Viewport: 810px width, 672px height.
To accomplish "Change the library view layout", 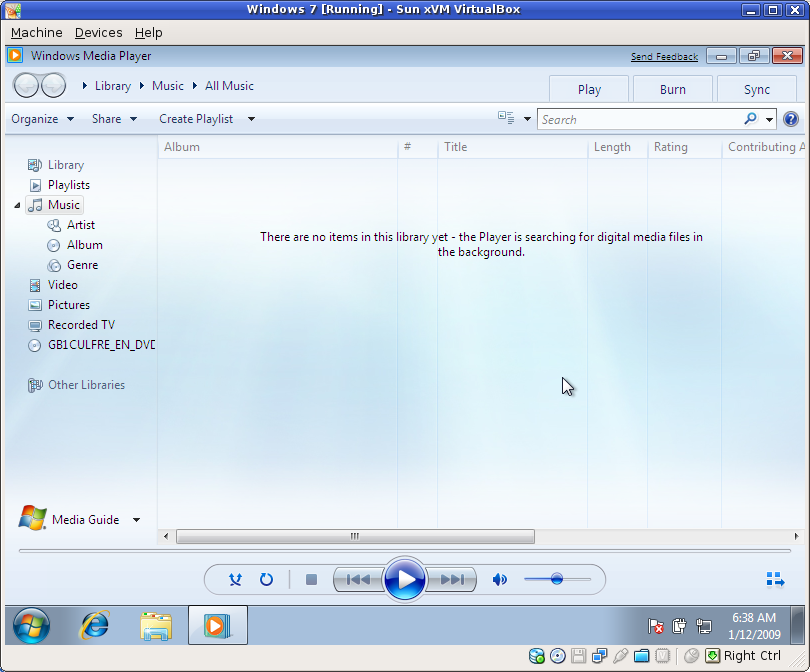I will pyautogui.click(x=508, y=118).
